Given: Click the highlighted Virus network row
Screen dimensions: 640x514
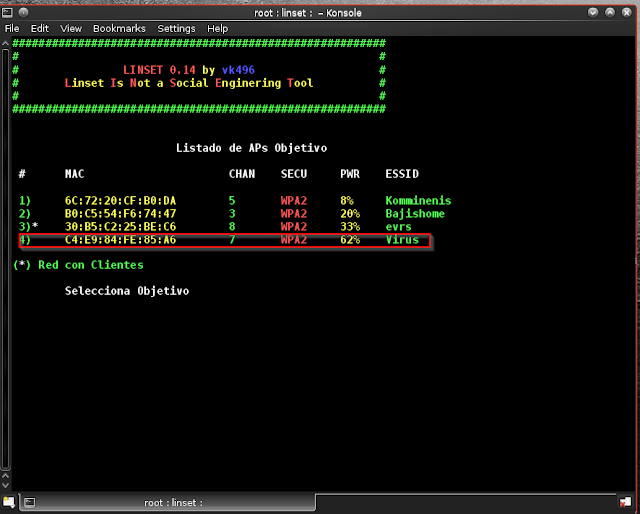Looking at the screenshot, I should click(224, 241).
